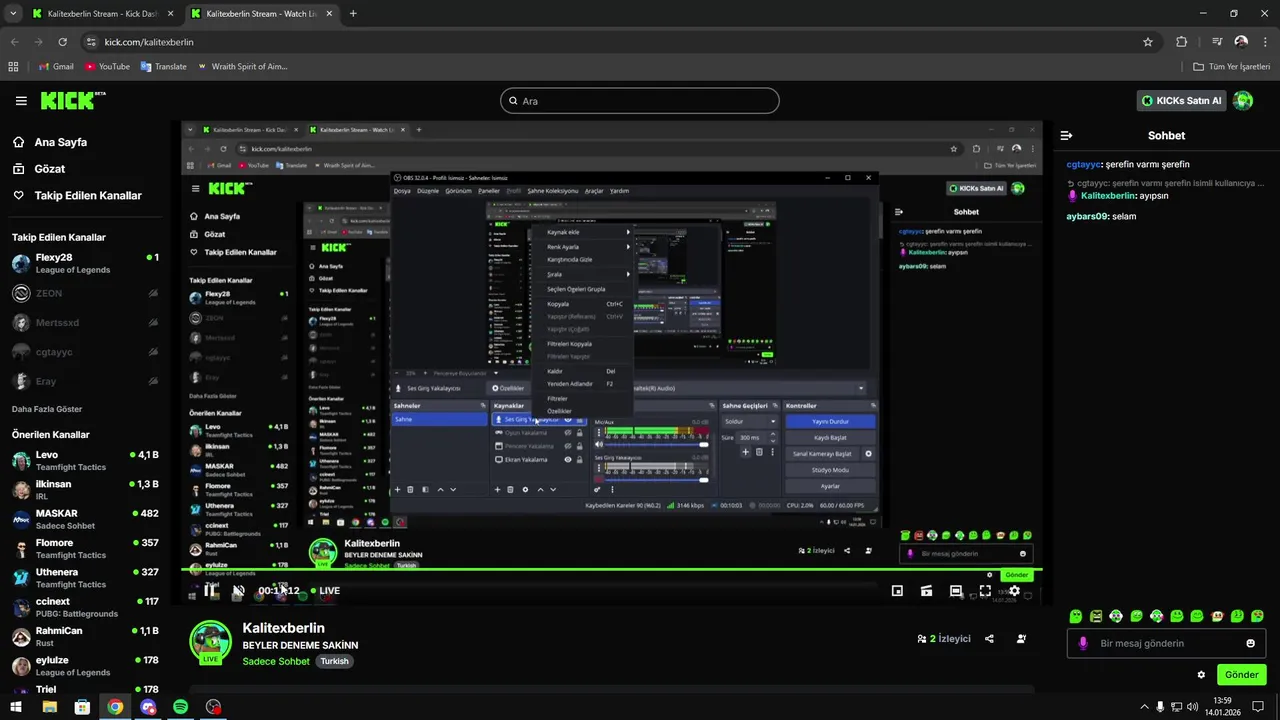The width and height of the screenshot is (1280, 720).
Task: Click Kalitexberlin name in chat message
Action: click(1108, 196)
